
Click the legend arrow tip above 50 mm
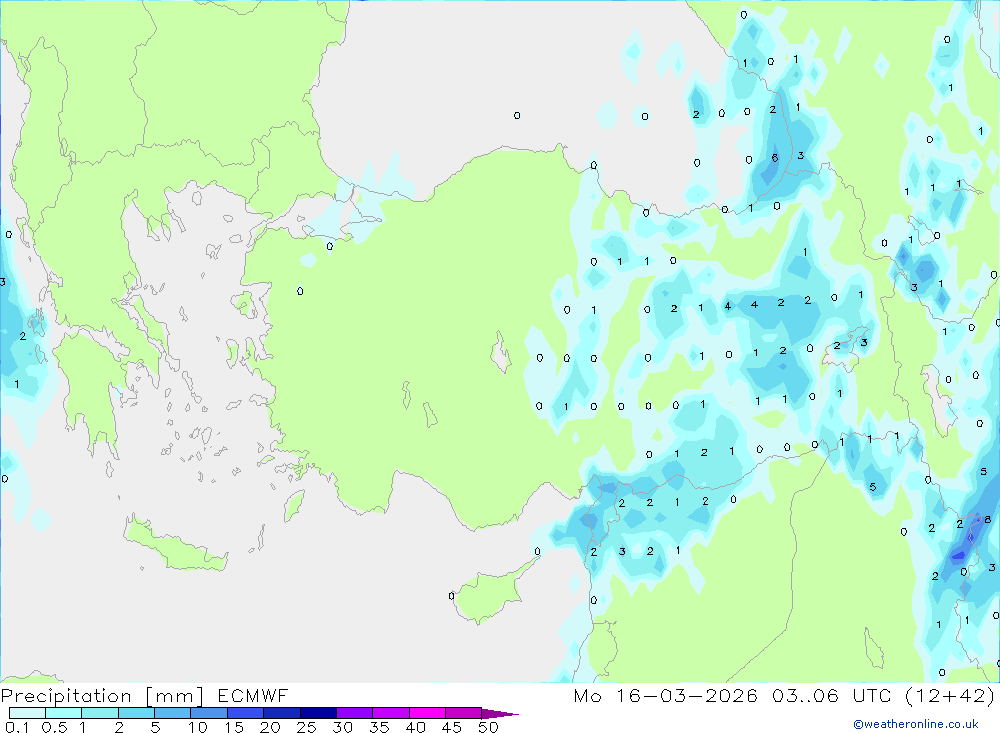pos(500,714)
